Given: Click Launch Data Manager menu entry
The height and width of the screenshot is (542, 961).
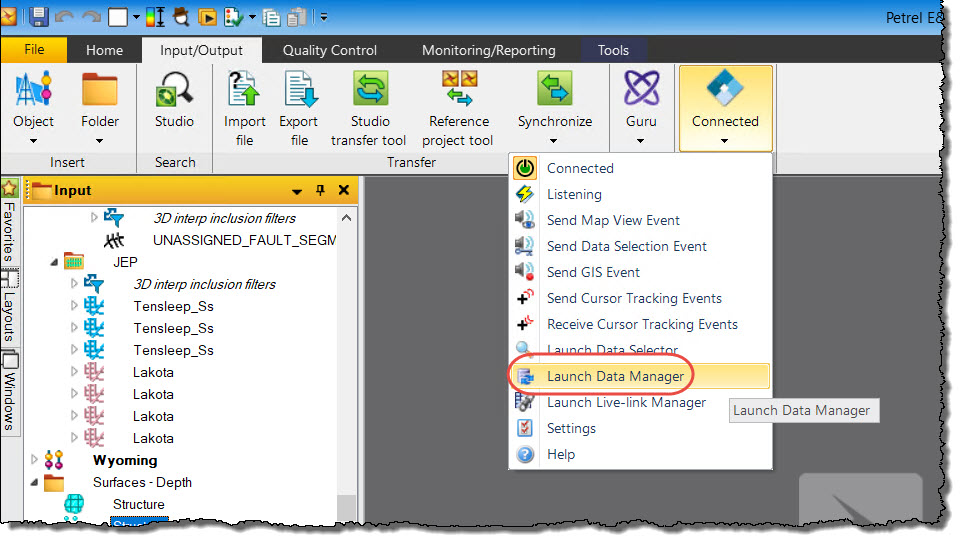Looking at the screenshot, I should (x=640, y=376).
